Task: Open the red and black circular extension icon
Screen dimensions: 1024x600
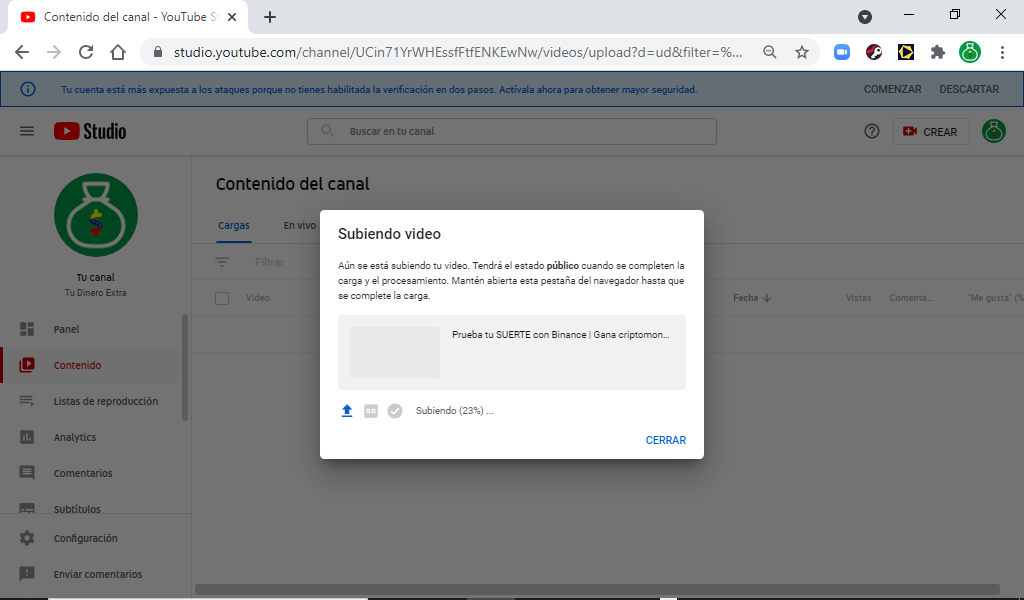Action: (x=874, y=52)
